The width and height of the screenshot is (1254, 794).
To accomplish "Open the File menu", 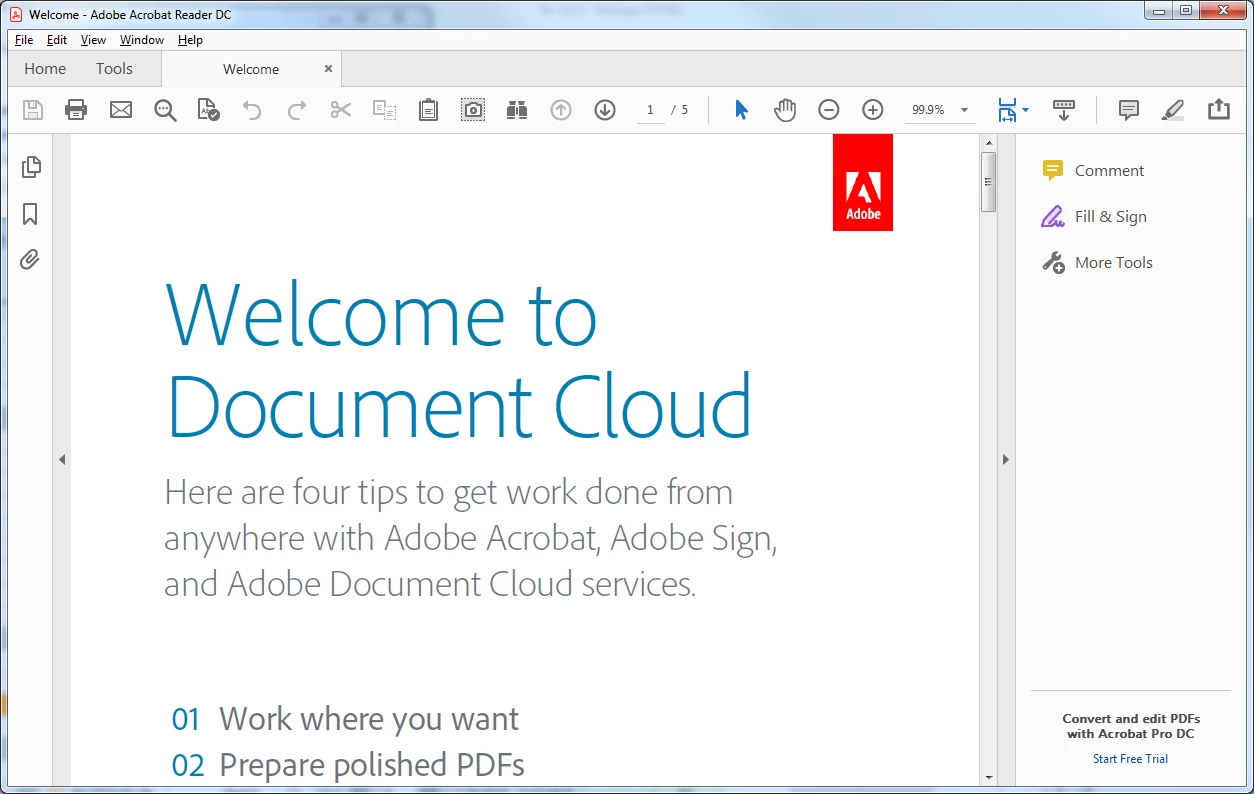I will click(x=24, y=40).
